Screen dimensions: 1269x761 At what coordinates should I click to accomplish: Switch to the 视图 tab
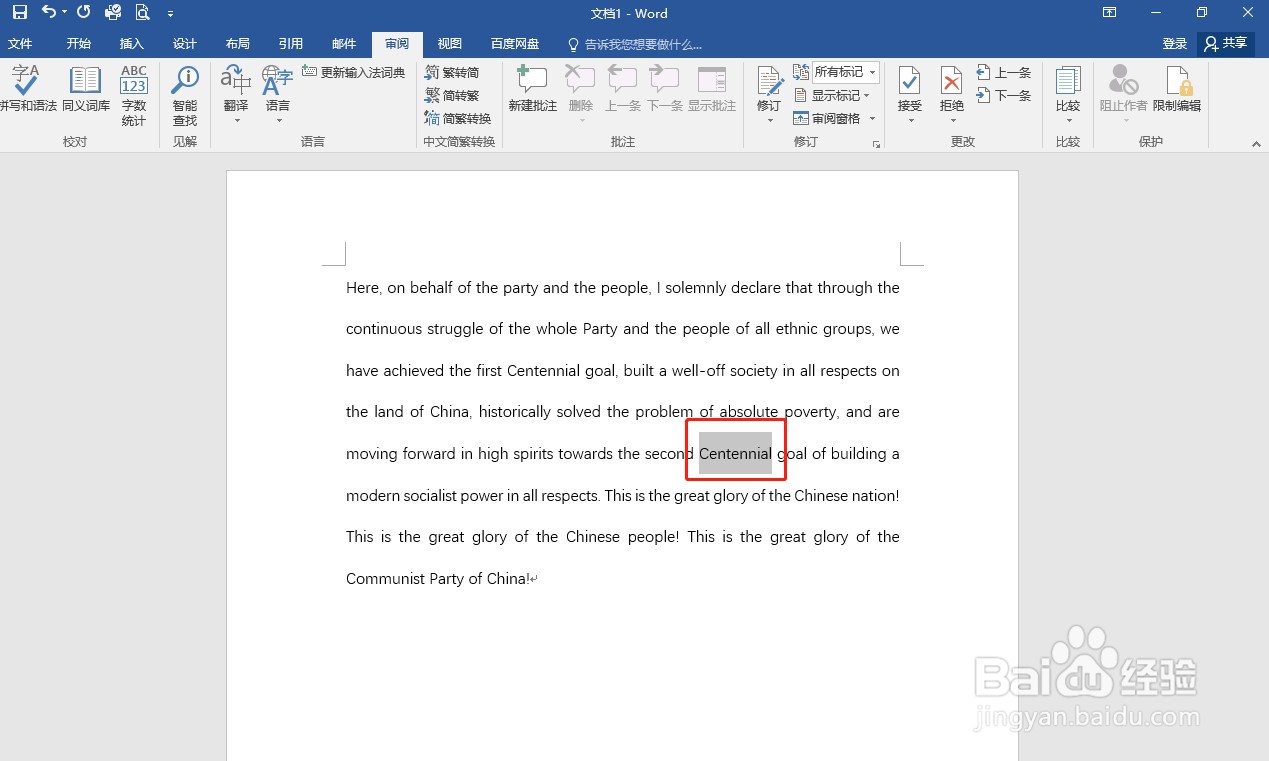pos(450,44)
